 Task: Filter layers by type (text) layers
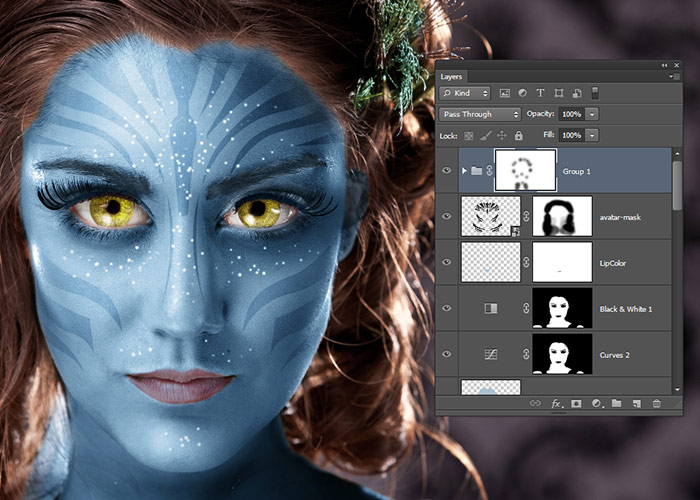[541, 94]
